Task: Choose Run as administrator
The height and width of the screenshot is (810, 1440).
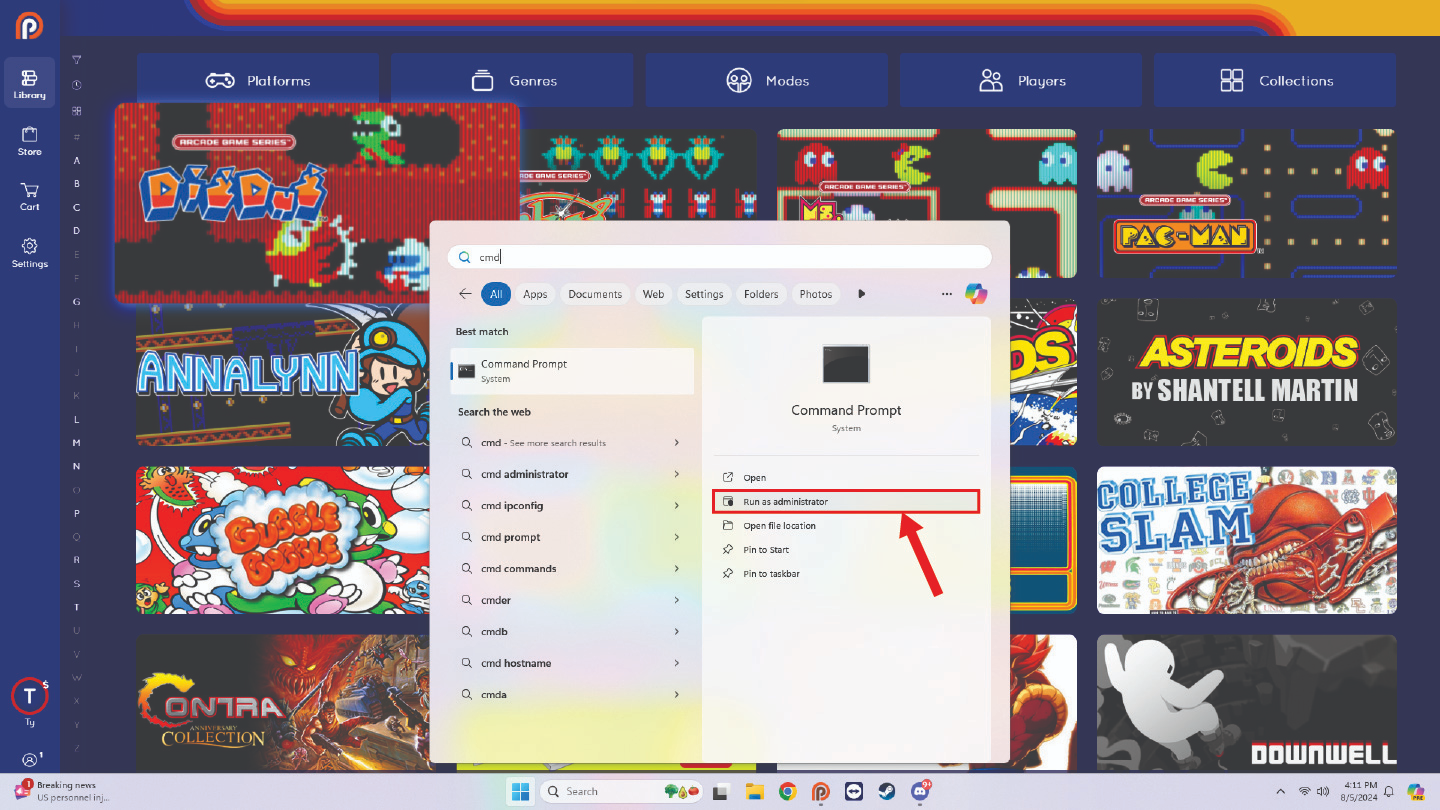Action: 846,502
